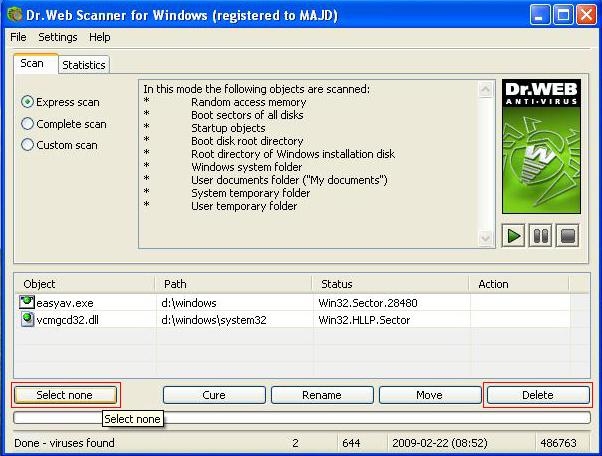This screenshot has width=602, height=456.
Task: Close the Dr.Web Scanner window
Action: 586,15
